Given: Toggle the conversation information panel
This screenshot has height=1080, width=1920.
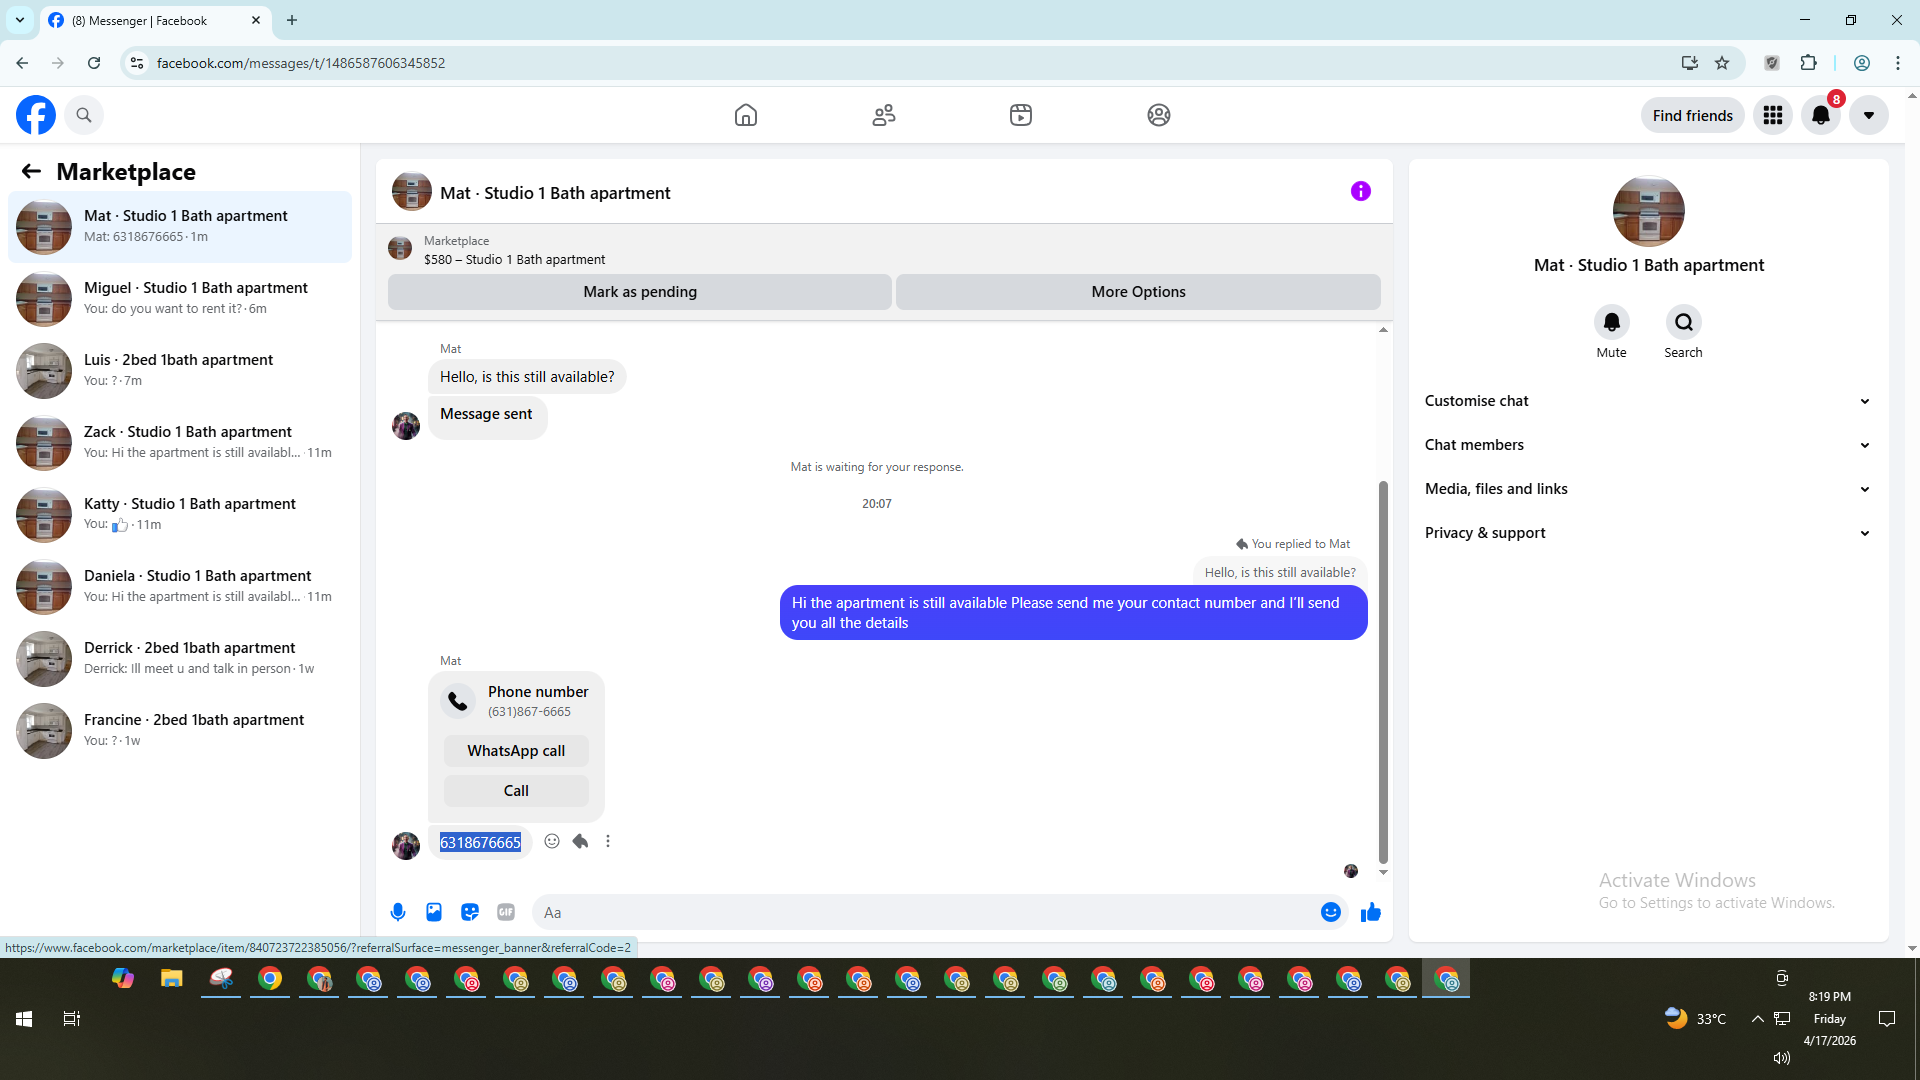Looking at the screenshot, I should click(1360, 191).
